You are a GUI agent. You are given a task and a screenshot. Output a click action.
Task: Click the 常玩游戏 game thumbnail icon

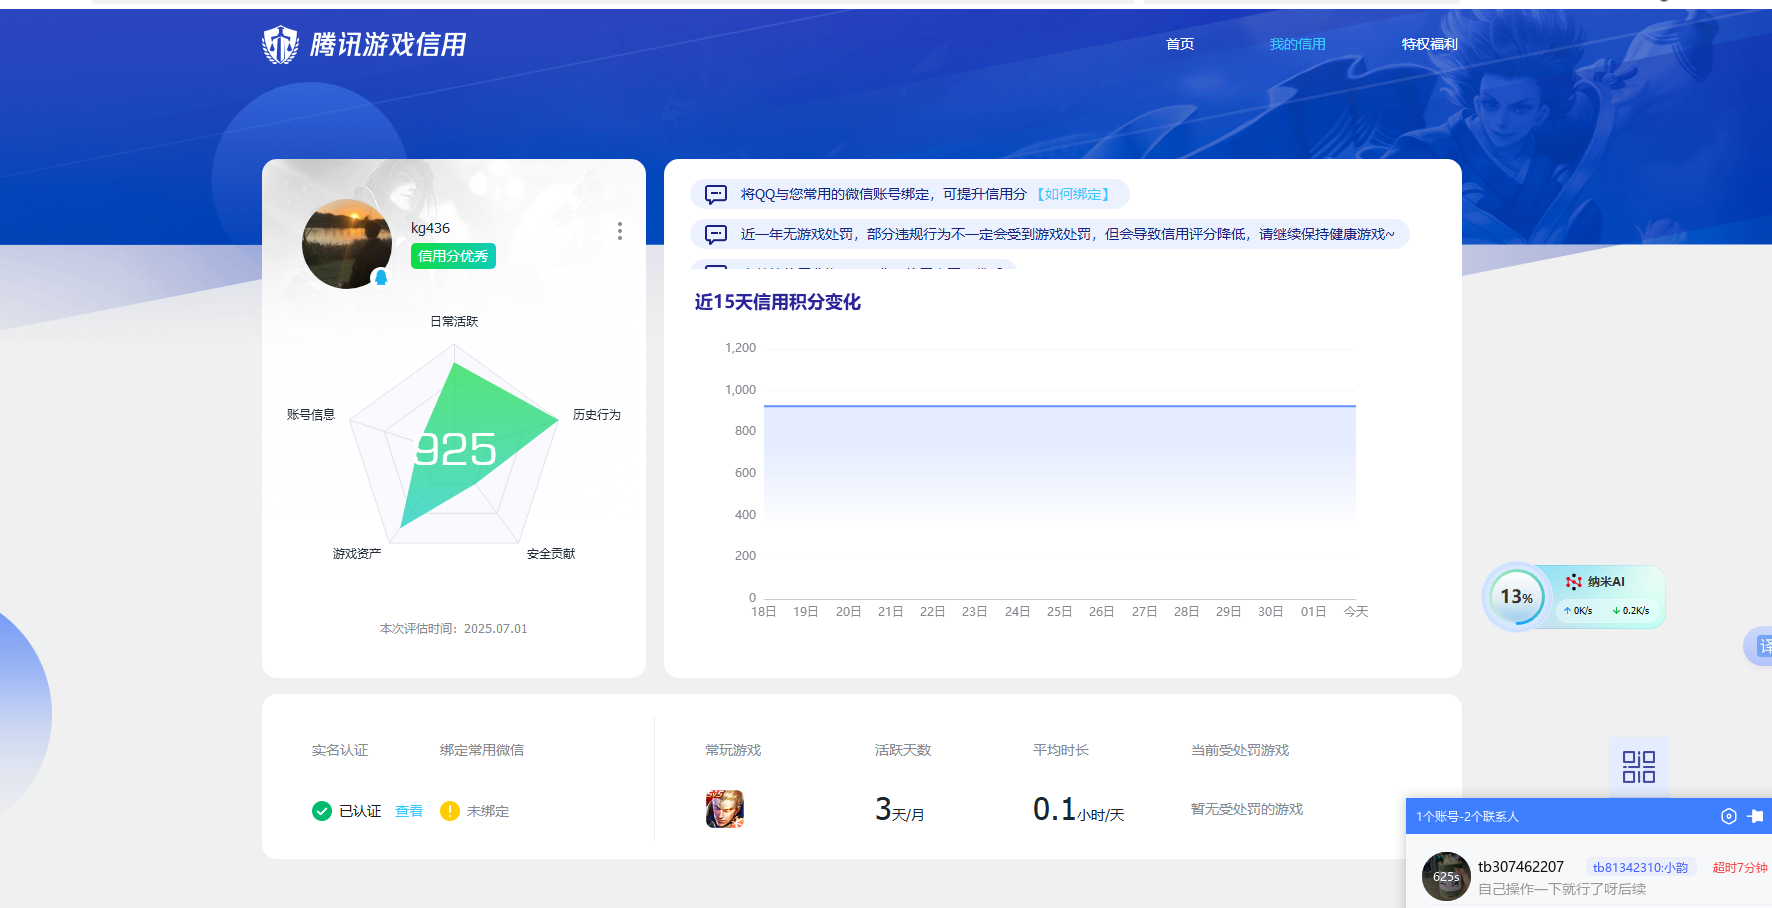[725, 808]
